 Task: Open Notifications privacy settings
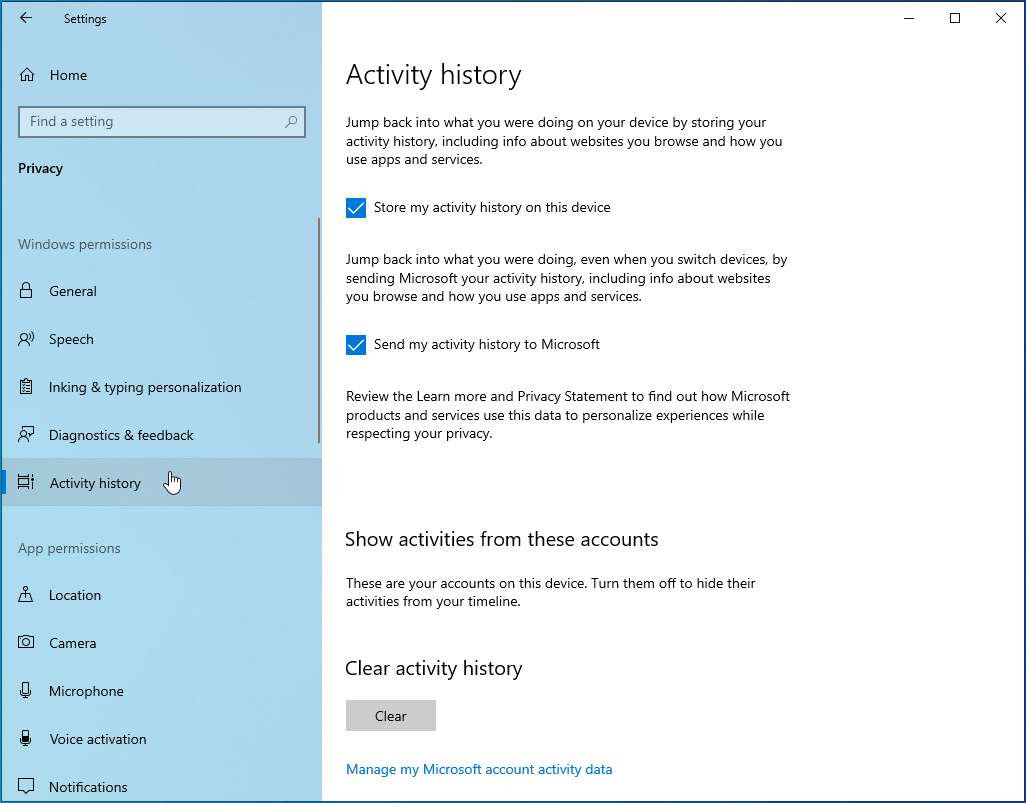tap(88, 787)
